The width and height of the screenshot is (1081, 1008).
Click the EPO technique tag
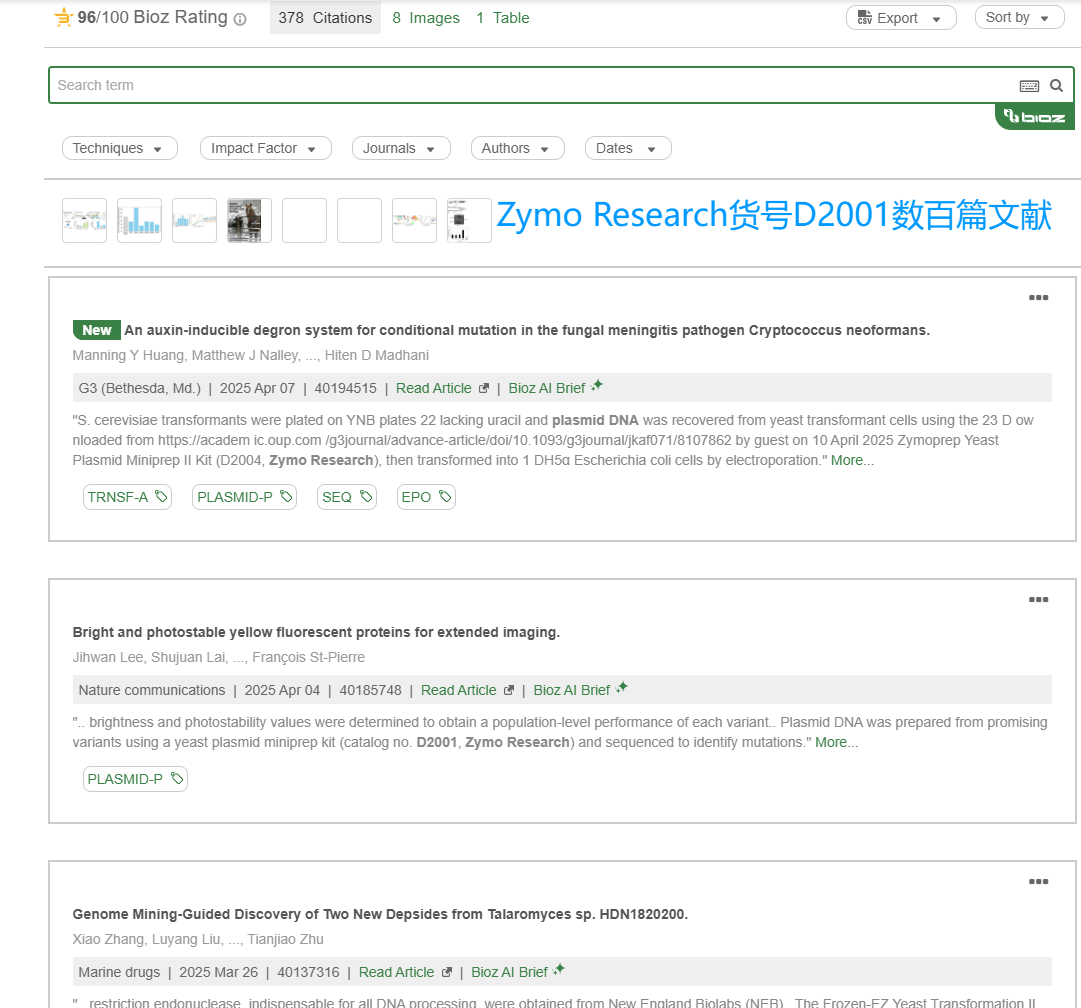(x=426, y=497)
